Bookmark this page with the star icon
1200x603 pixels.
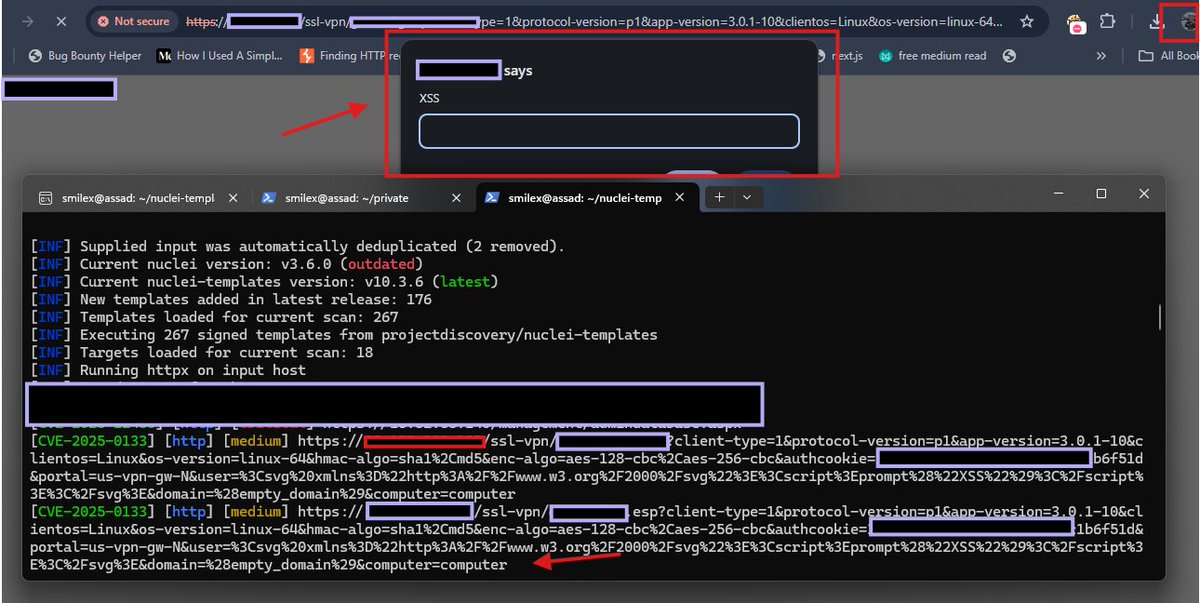point(1027,21)
